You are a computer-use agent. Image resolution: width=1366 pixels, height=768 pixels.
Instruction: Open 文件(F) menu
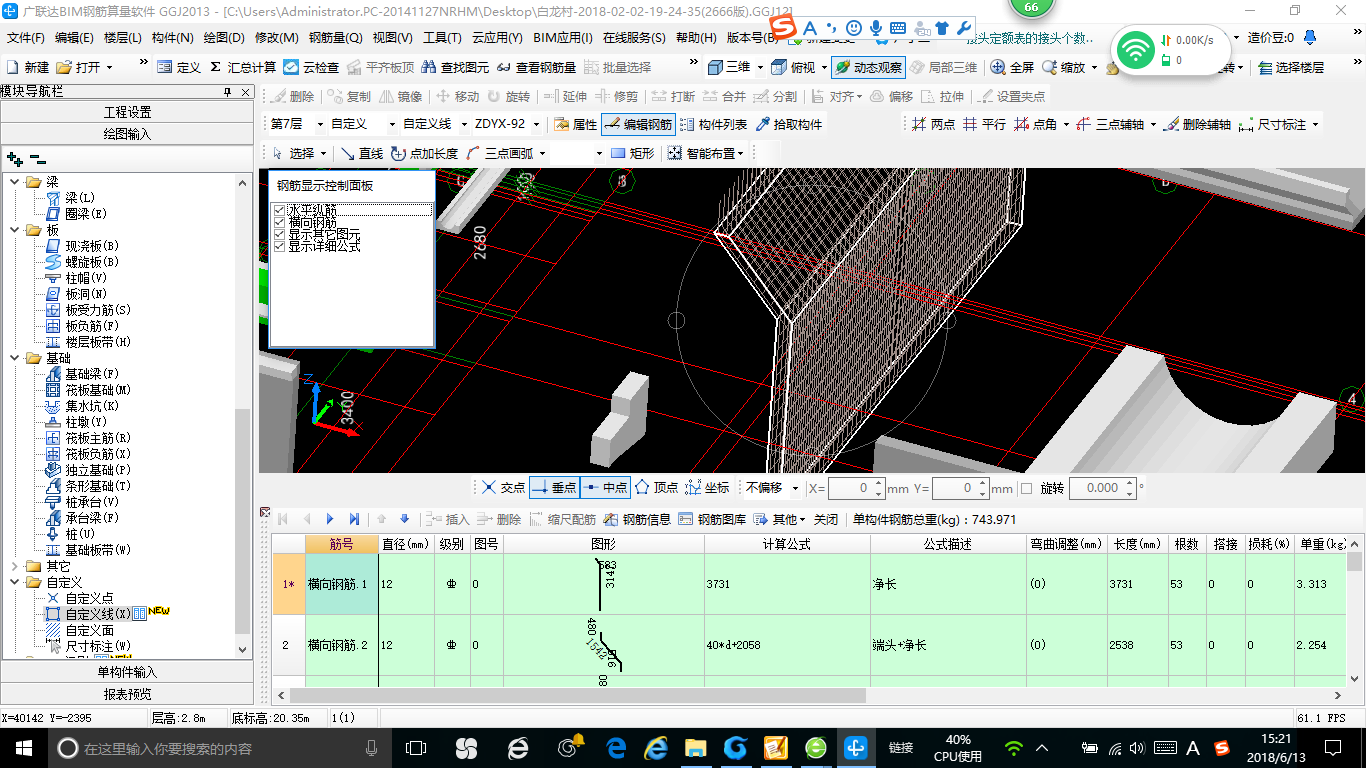[26, 38]
